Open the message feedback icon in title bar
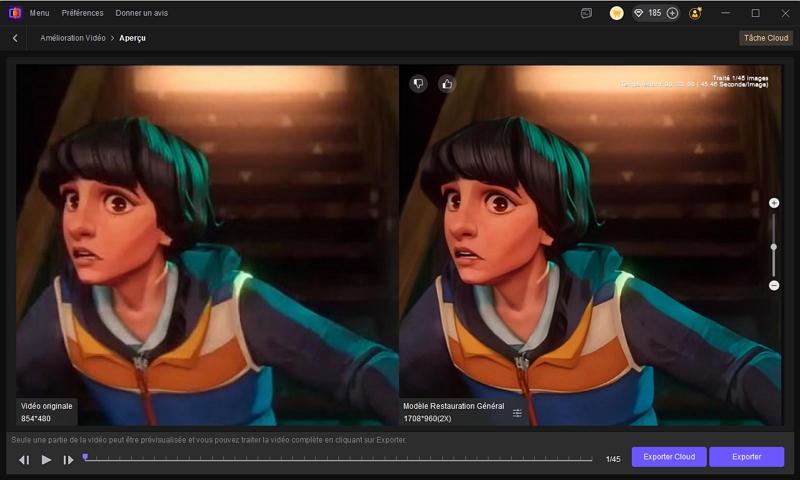Screen dimensions: 800x480 586,13
